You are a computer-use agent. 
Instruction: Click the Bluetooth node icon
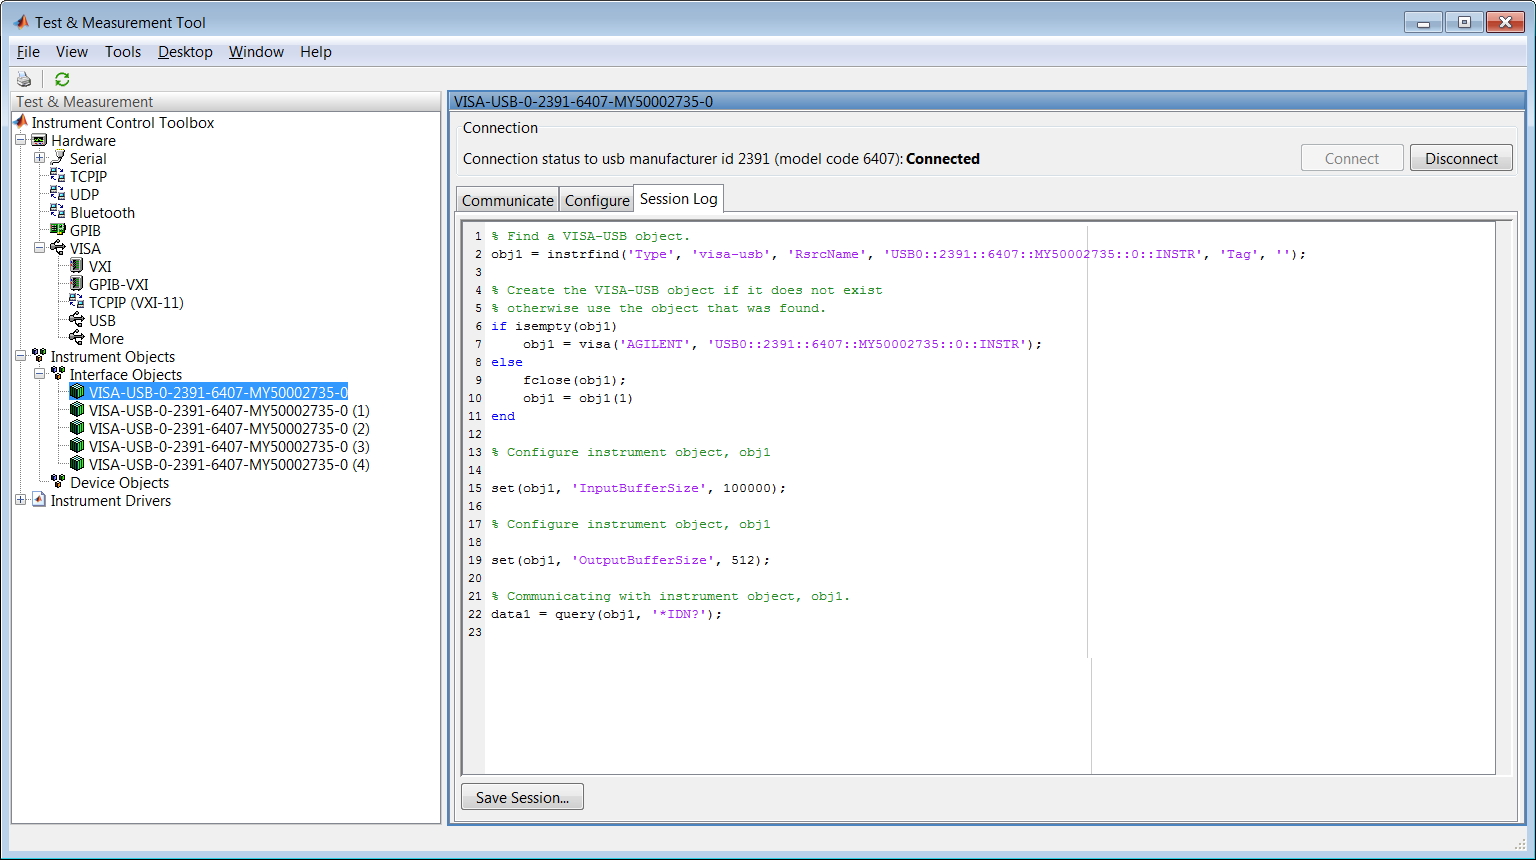click(58, 212)
